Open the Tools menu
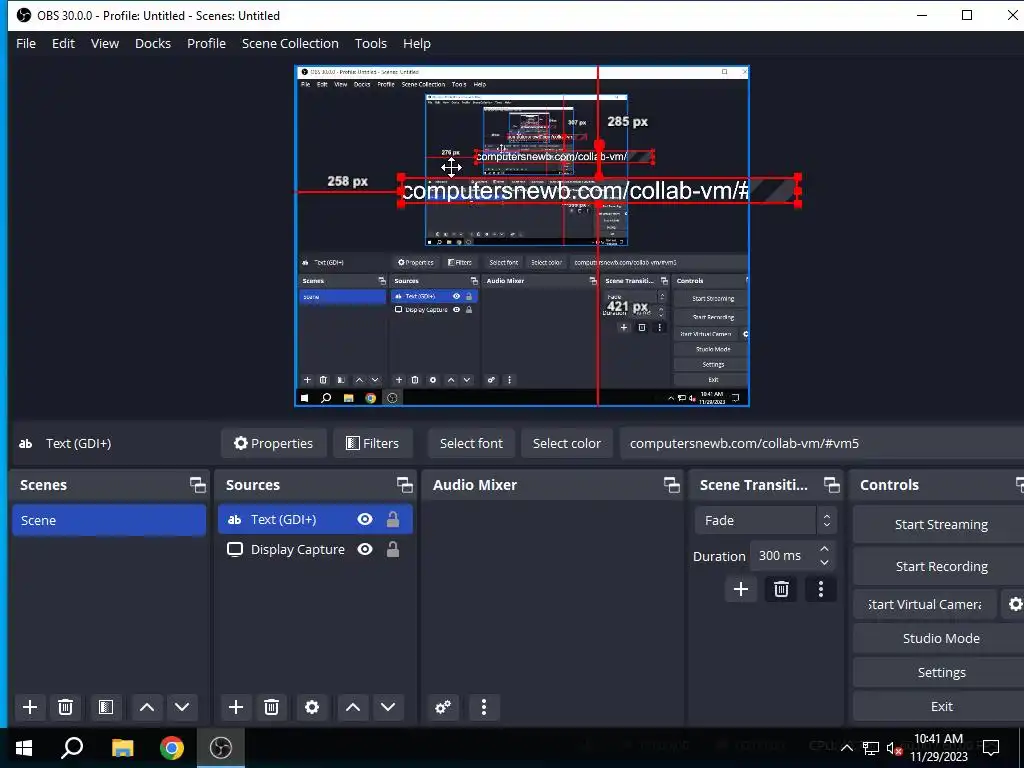The height and width of the screenshot is (768, 1024). coord(371,43)
